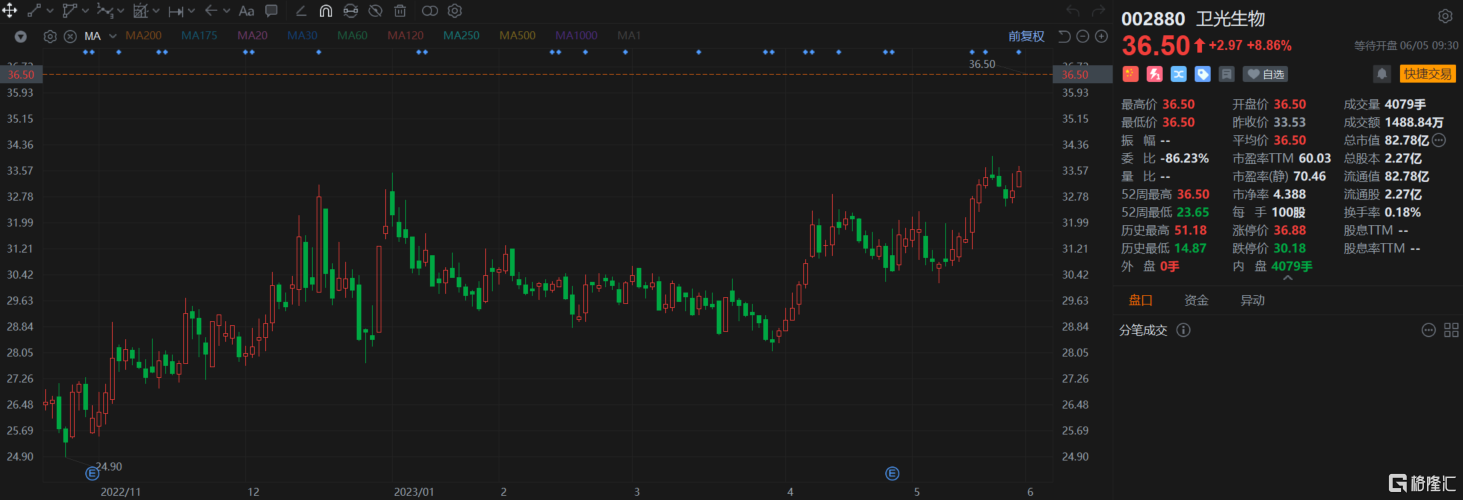This screenshot has width=1463, height=500.
Task: Click the E earnings marker near 2022/11
Action: tap(92, 473)
